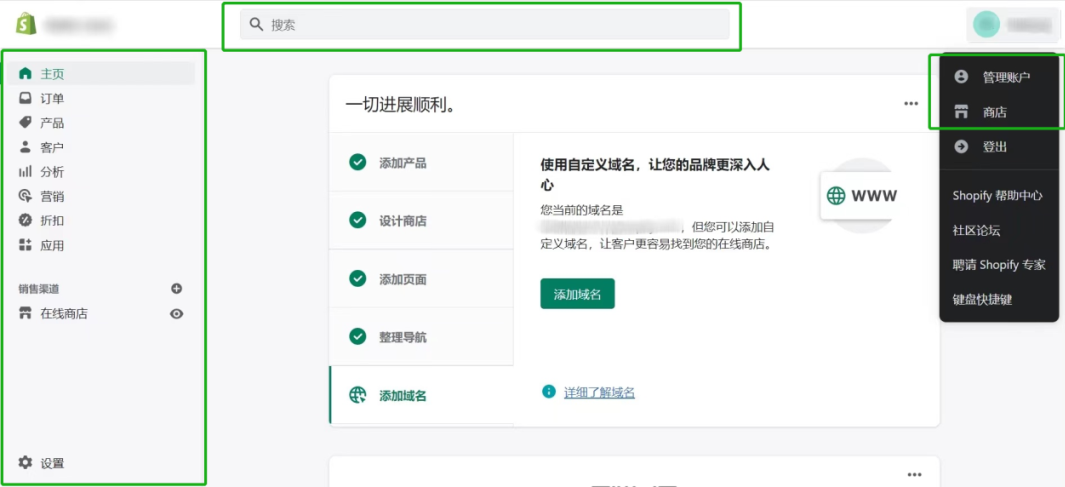This screenshot has width=1065, height=487.
Task: Open 营销 marketing section
Action: click(x=52, y=196)
